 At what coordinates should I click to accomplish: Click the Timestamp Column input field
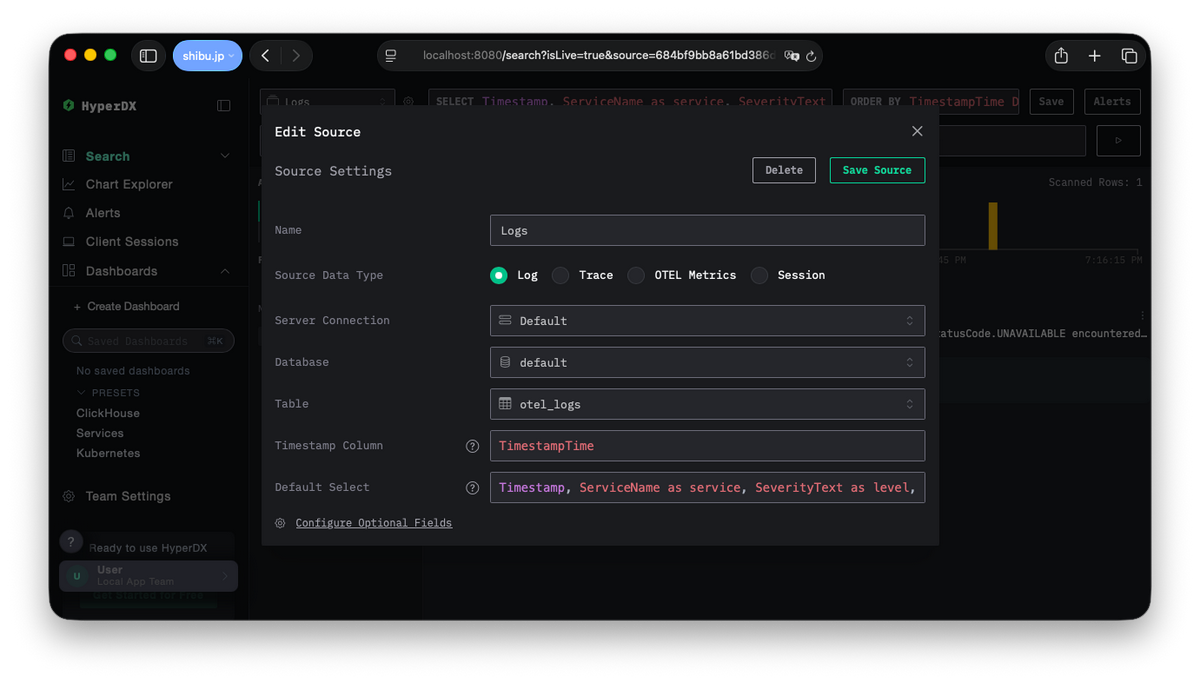[707, 446]
